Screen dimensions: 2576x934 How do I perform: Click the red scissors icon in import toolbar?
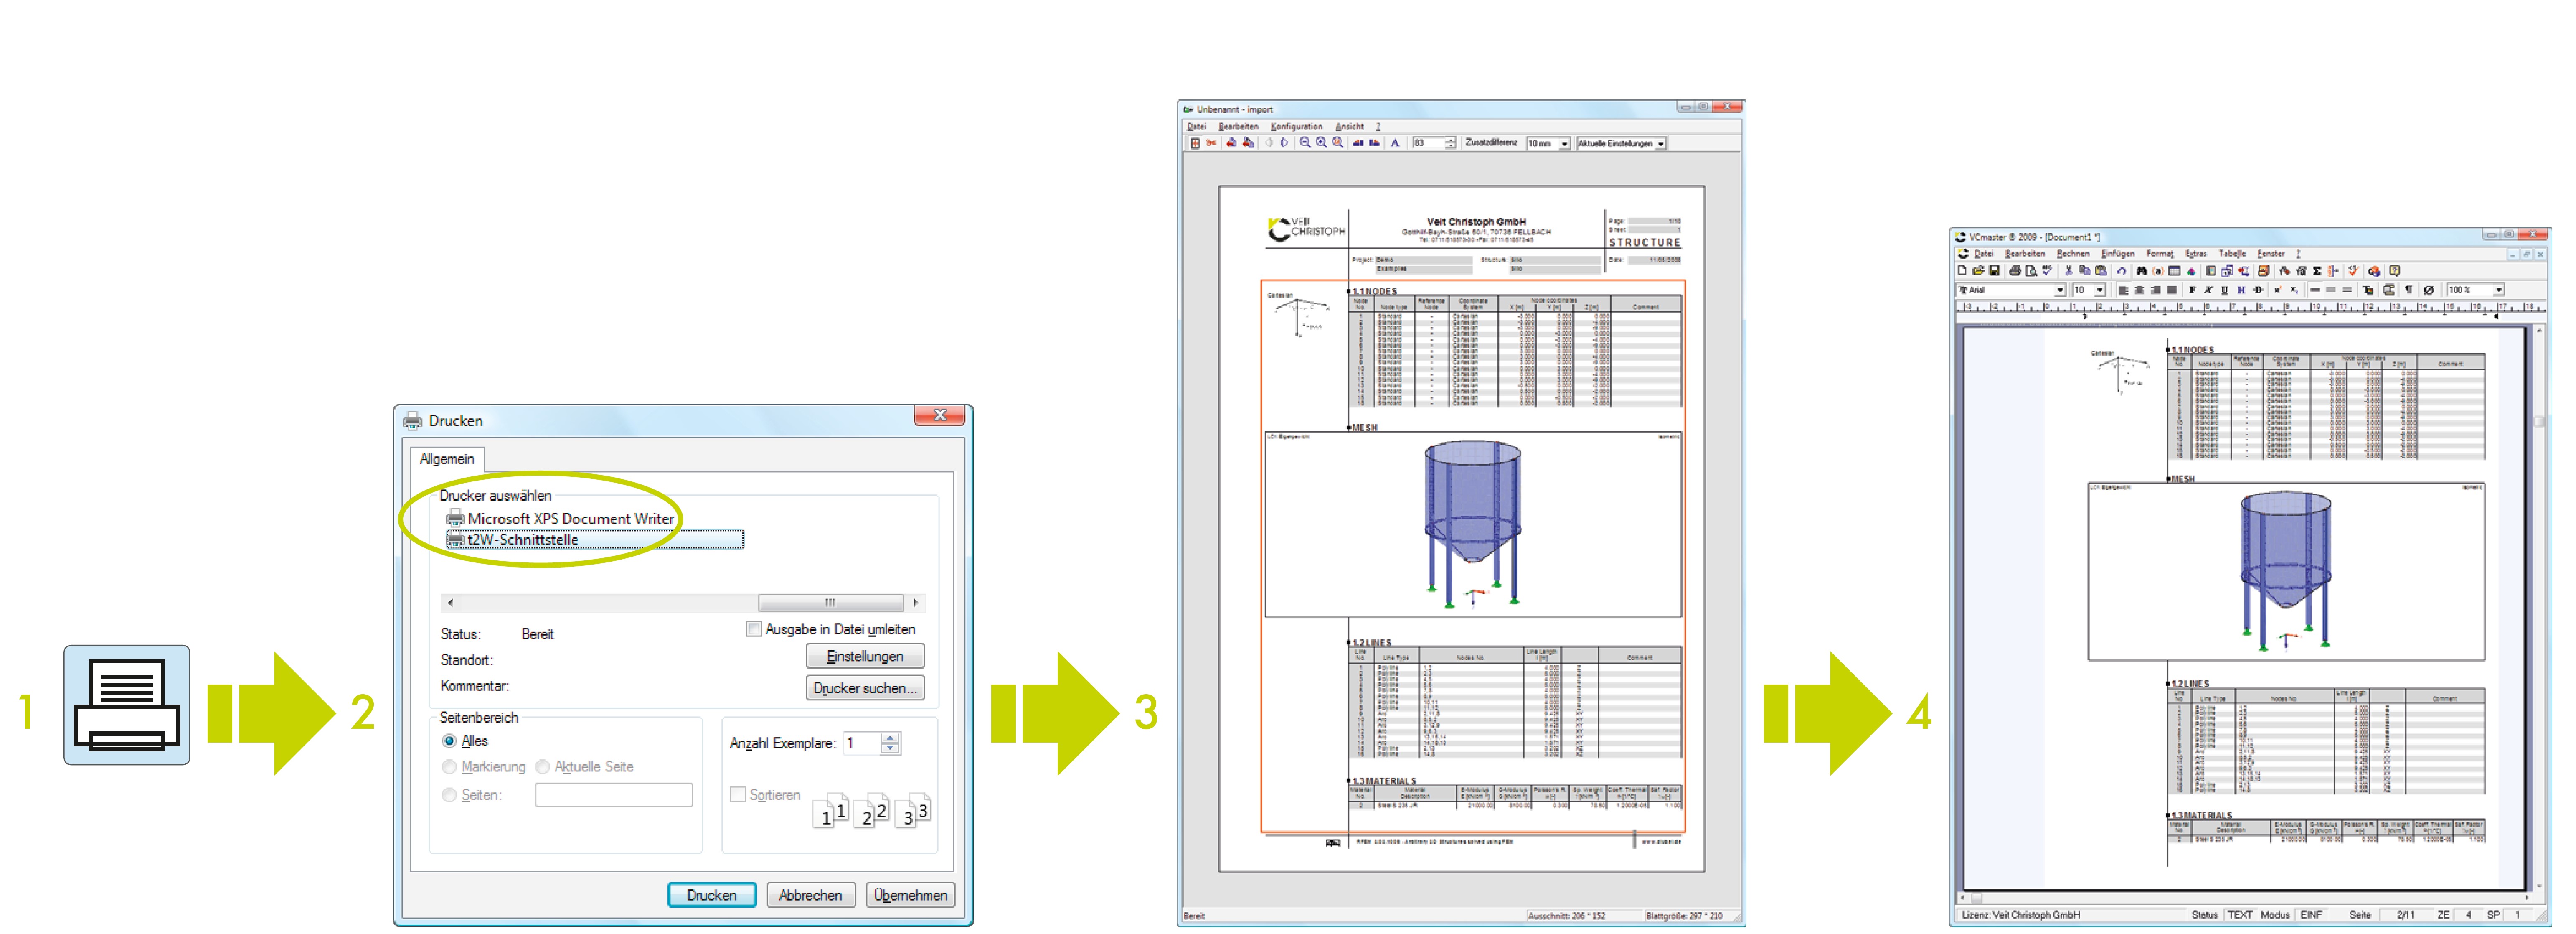(1211, 143)
